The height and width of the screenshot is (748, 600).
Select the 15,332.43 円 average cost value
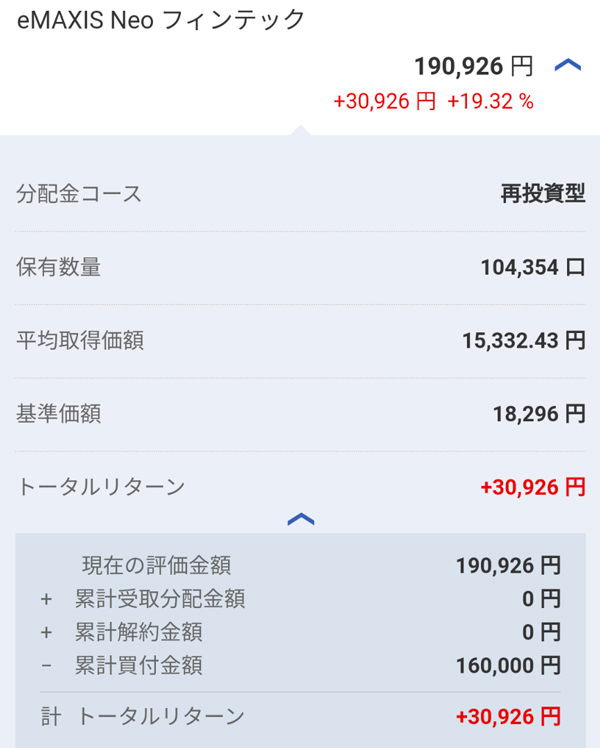[x=524, y=341]
